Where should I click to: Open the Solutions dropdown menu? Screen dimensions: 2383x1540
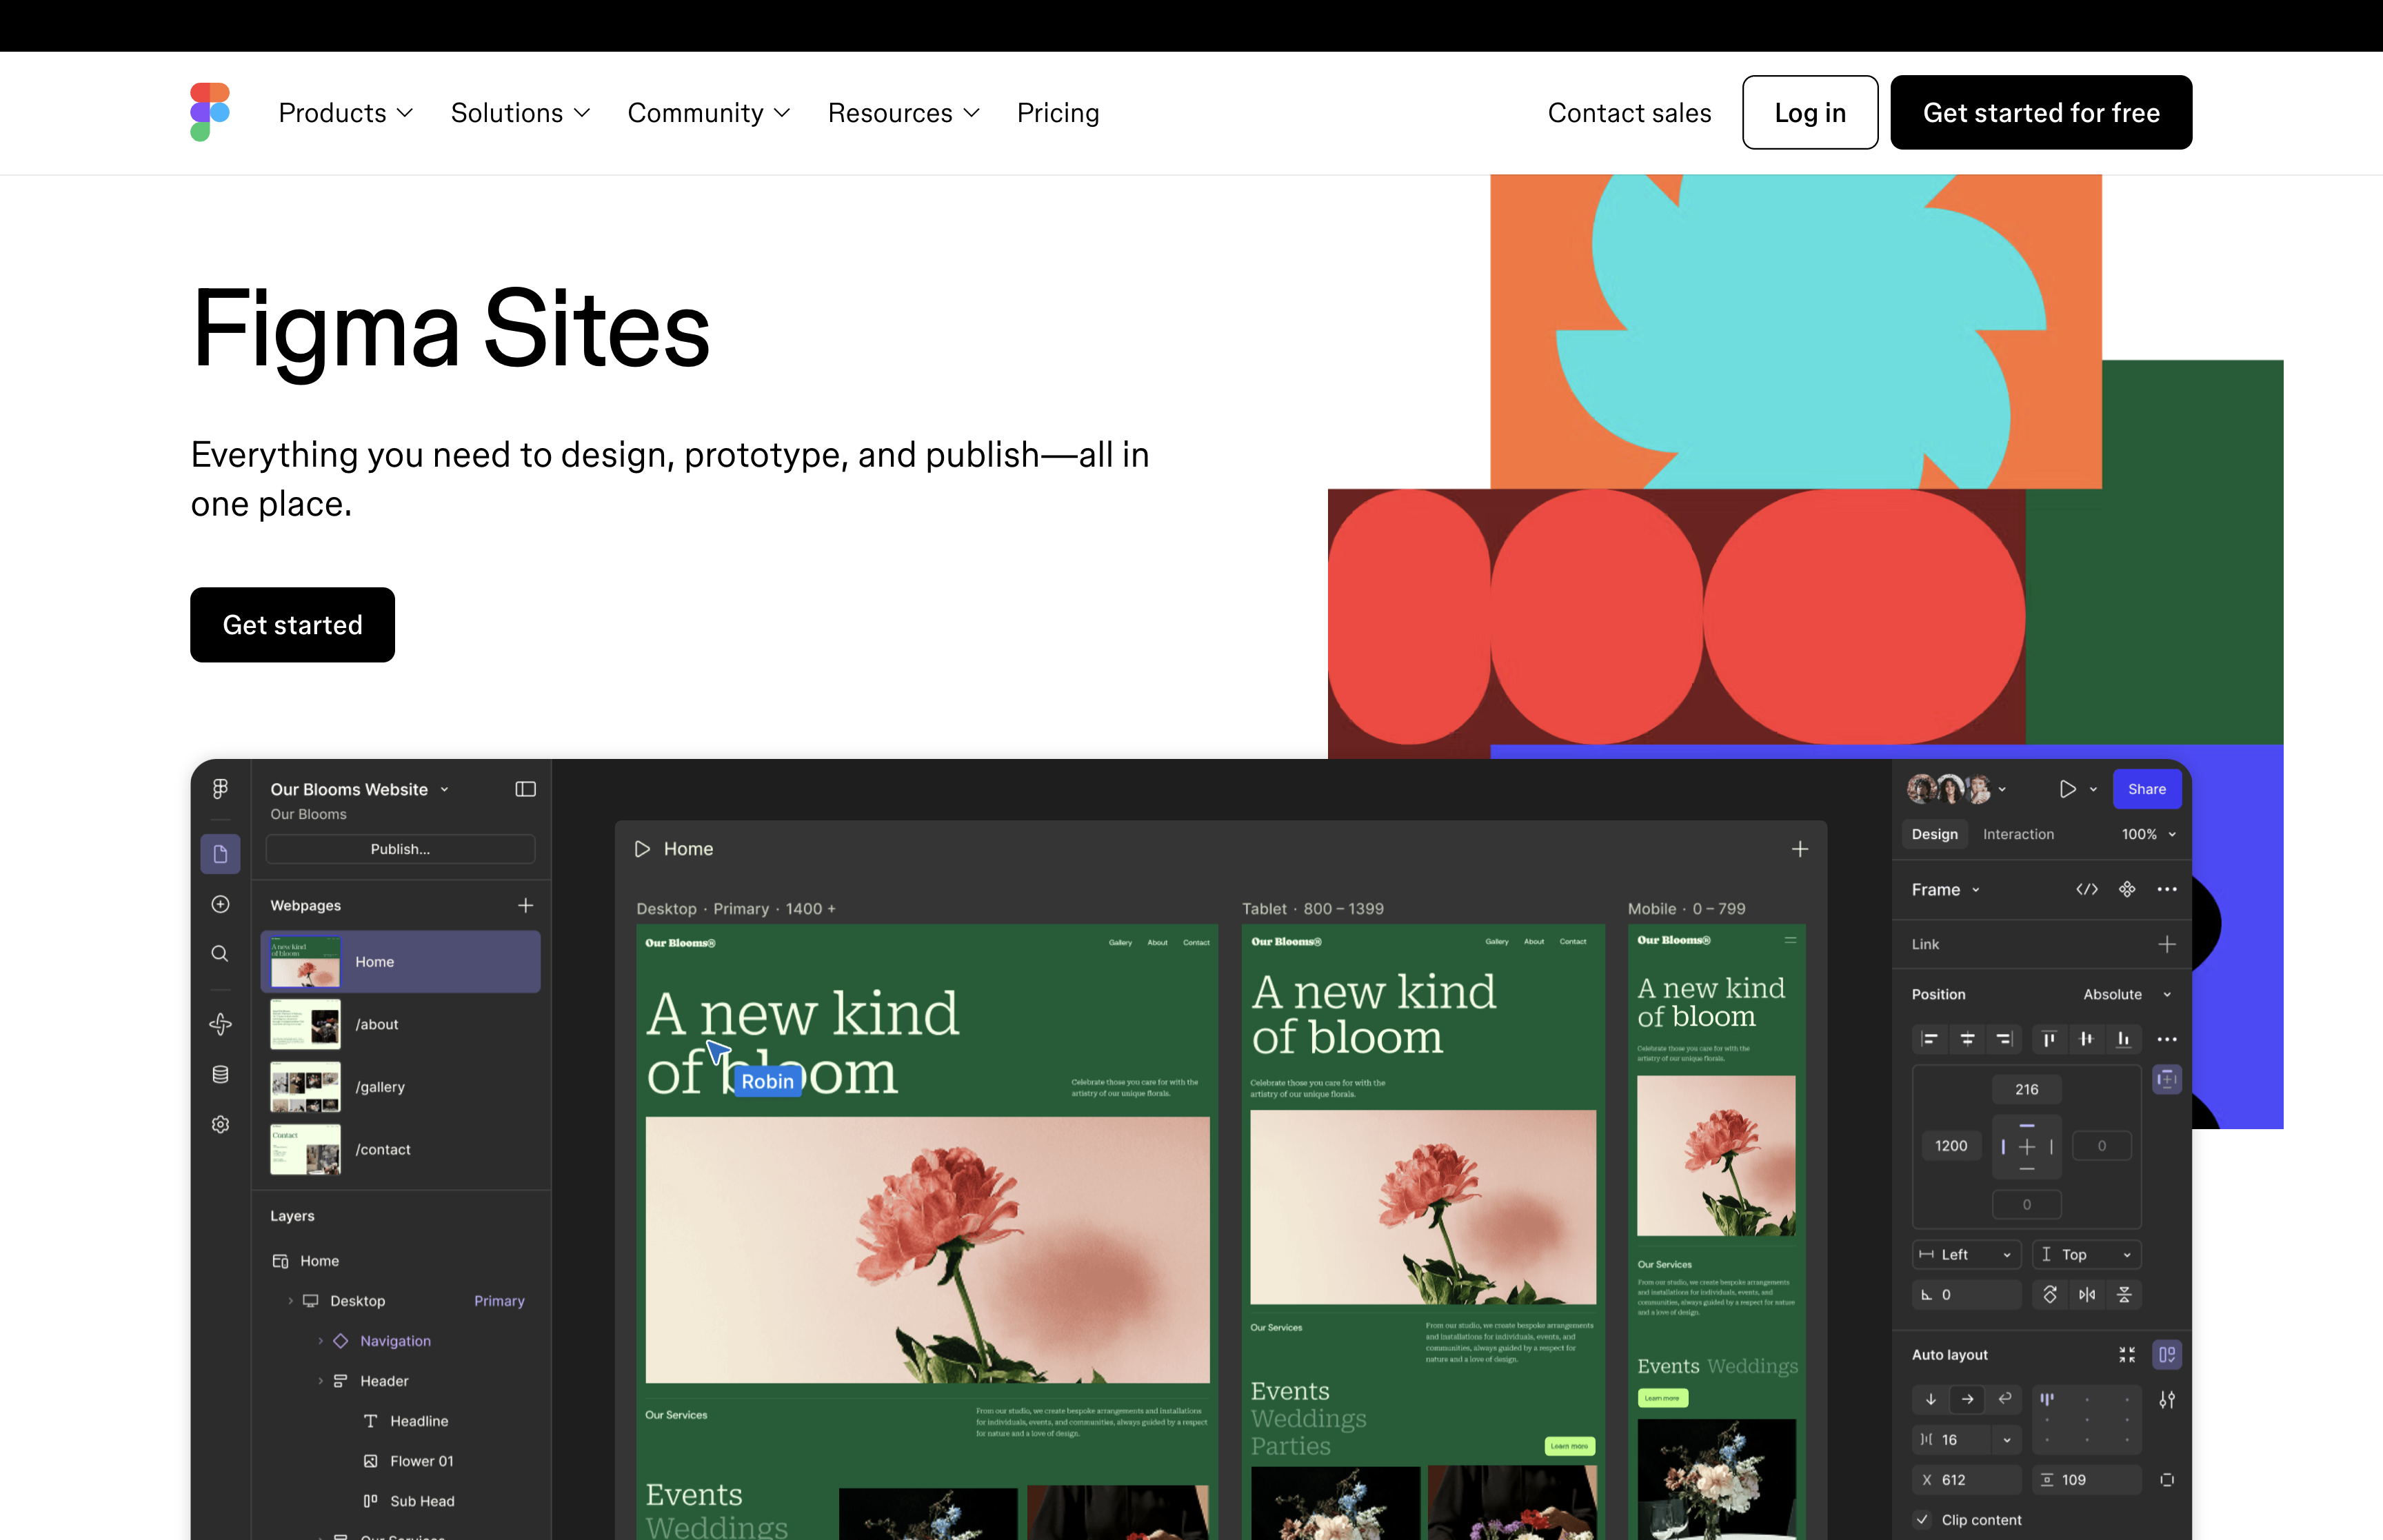[x=520, y=113]
